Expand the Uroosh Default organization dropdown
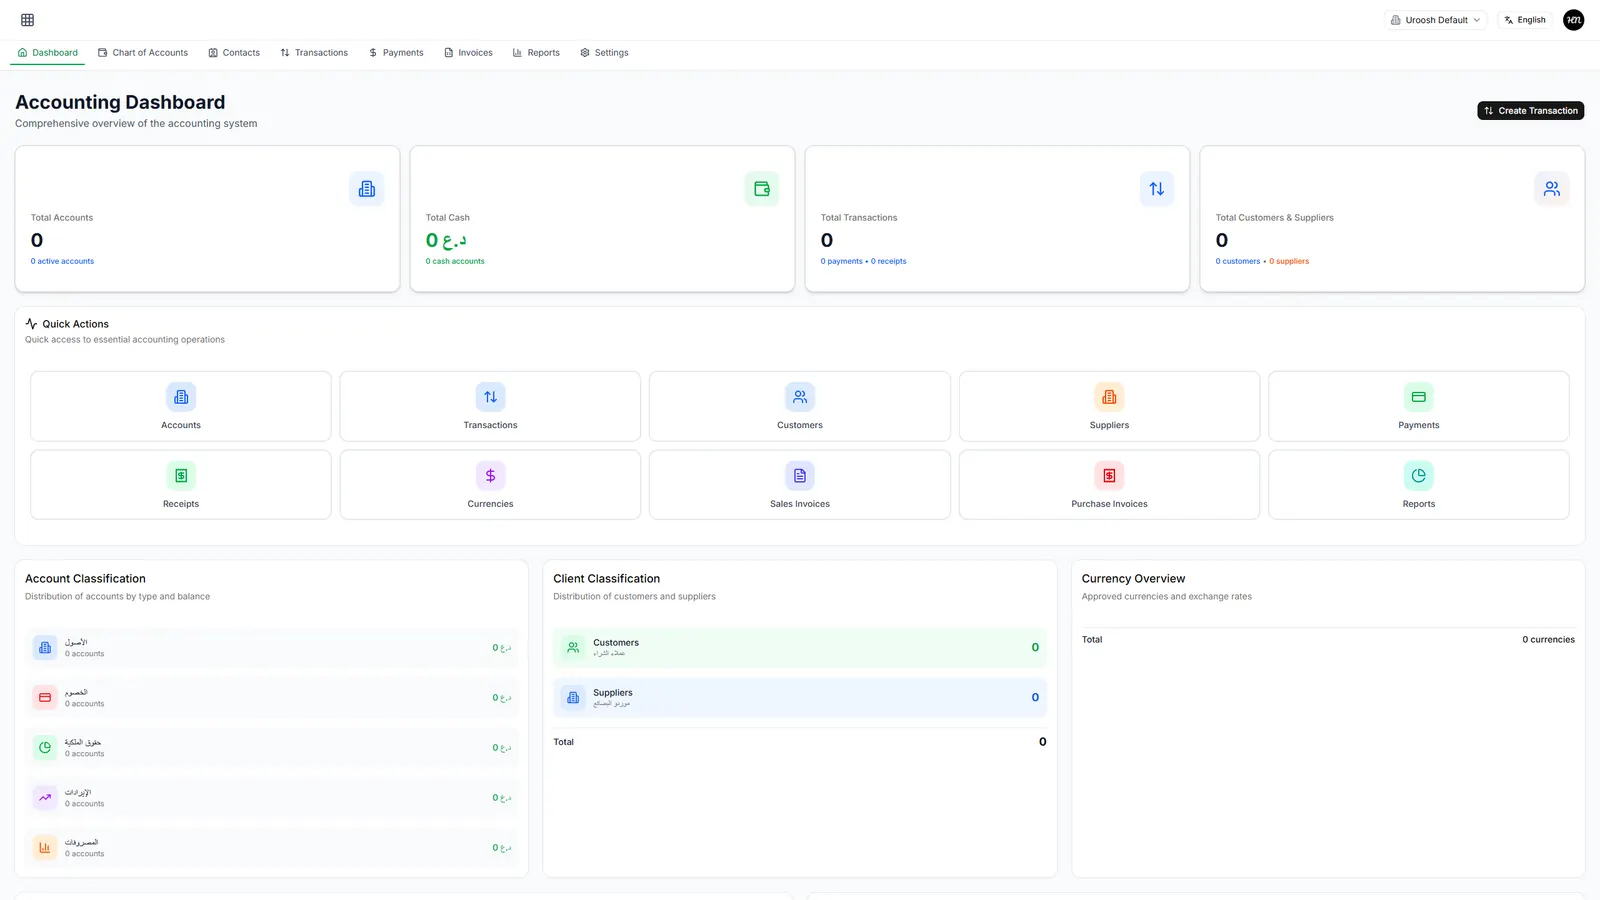This screenshot has height=900, width=1600. (x=1436, y=20)
